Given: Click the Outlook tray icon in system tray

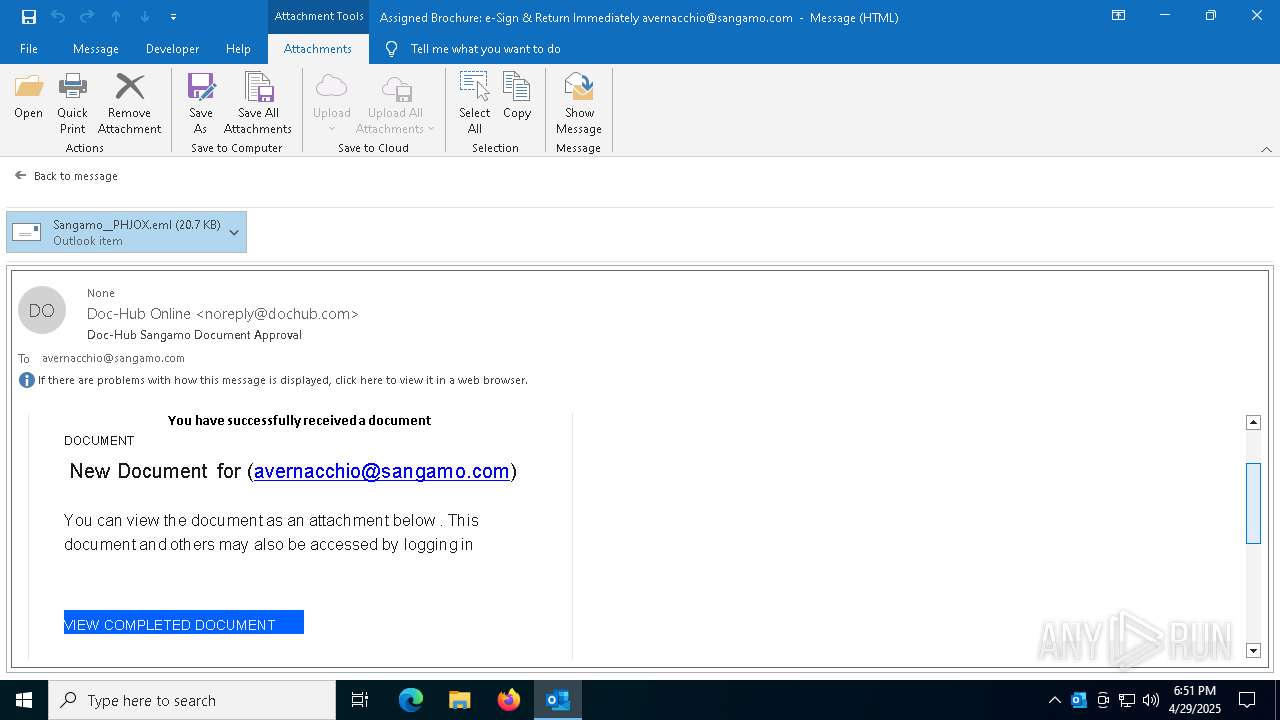Looking at the screenshot, I should click(1079, 700).
